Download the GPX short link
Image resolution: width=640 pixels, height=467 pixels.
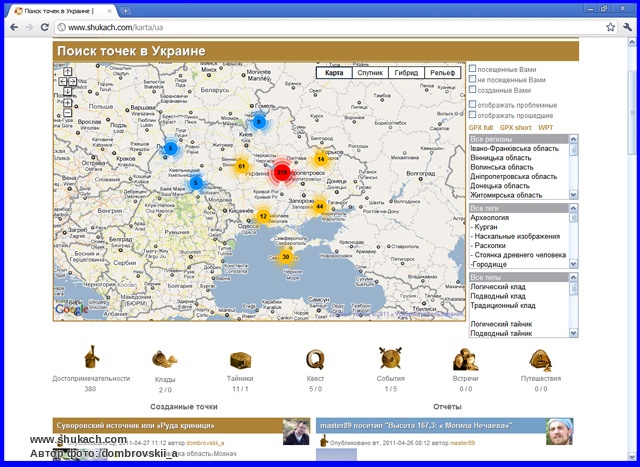pos(516,128)
